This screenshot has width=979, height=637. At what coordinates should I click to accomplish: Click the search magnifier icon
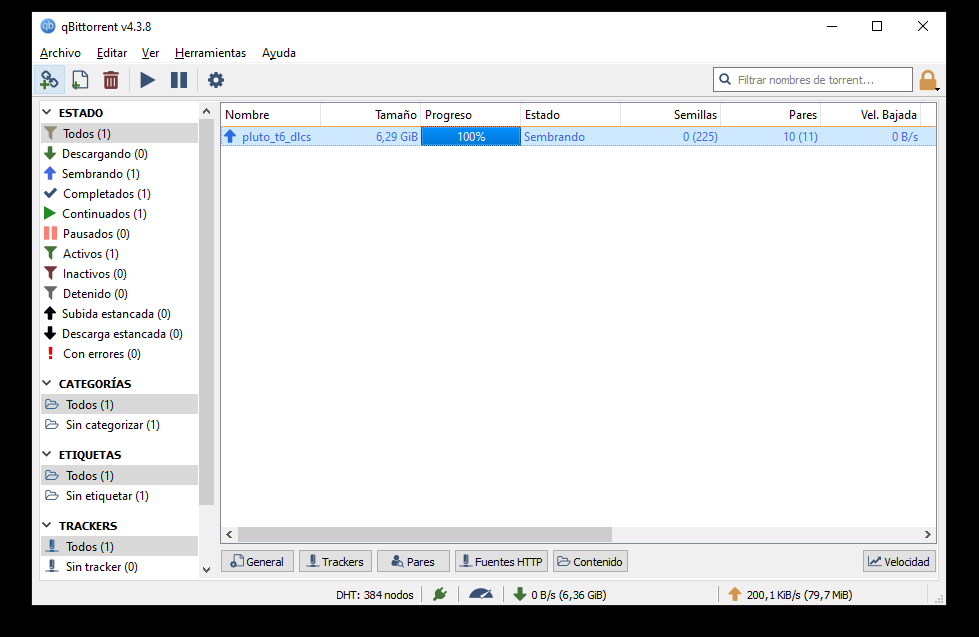coord(725,79)
